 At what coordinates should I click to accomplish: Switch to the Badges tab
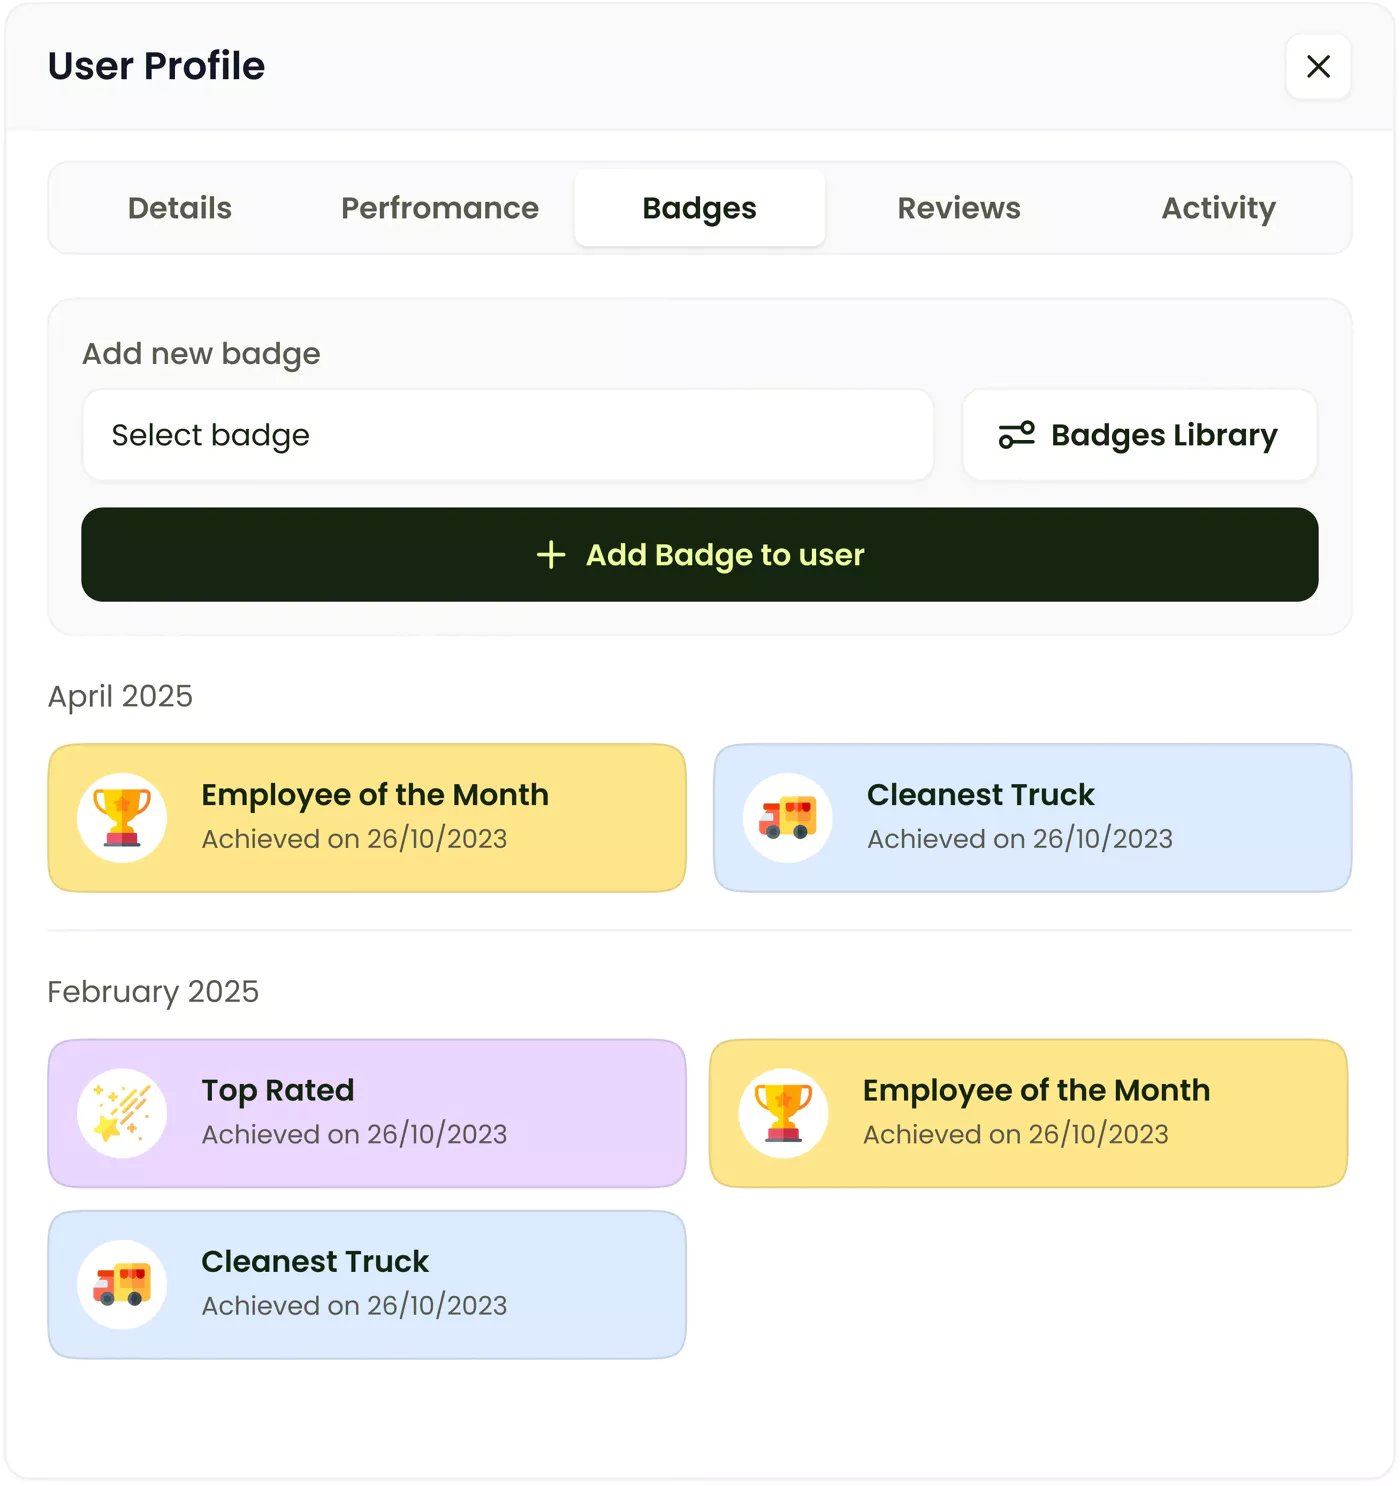click(699, 208)
